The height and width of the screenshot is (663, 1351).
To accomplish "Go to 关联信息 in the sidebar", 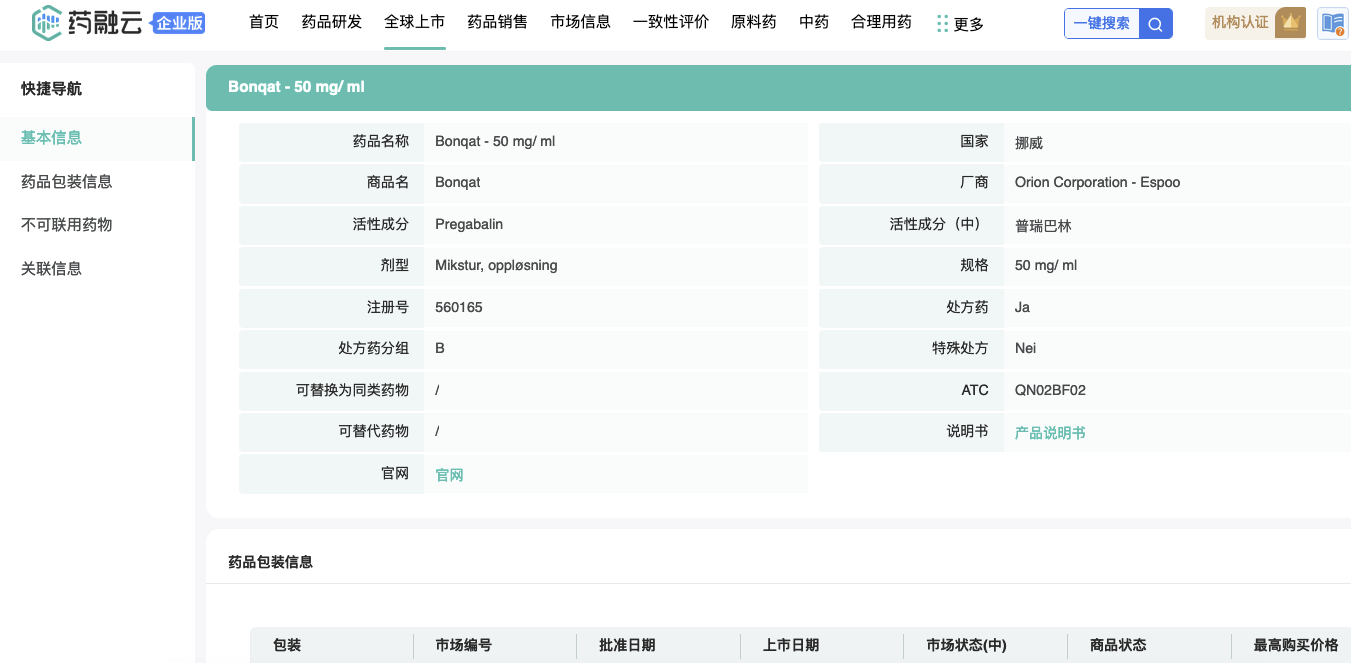I will (x=51, y=269).
